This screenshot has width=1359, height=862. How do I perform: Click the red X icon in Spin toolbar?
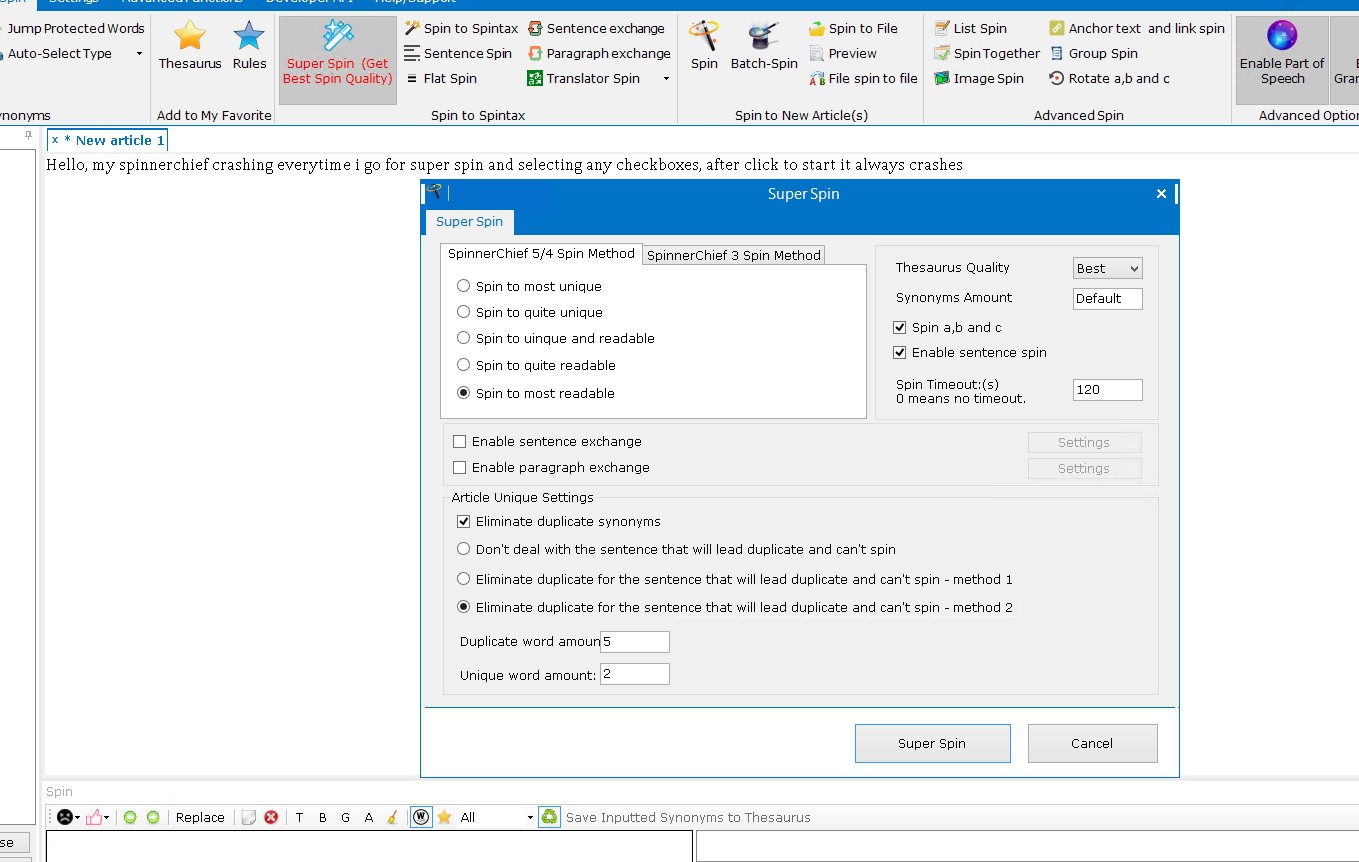tap(271, 817)
